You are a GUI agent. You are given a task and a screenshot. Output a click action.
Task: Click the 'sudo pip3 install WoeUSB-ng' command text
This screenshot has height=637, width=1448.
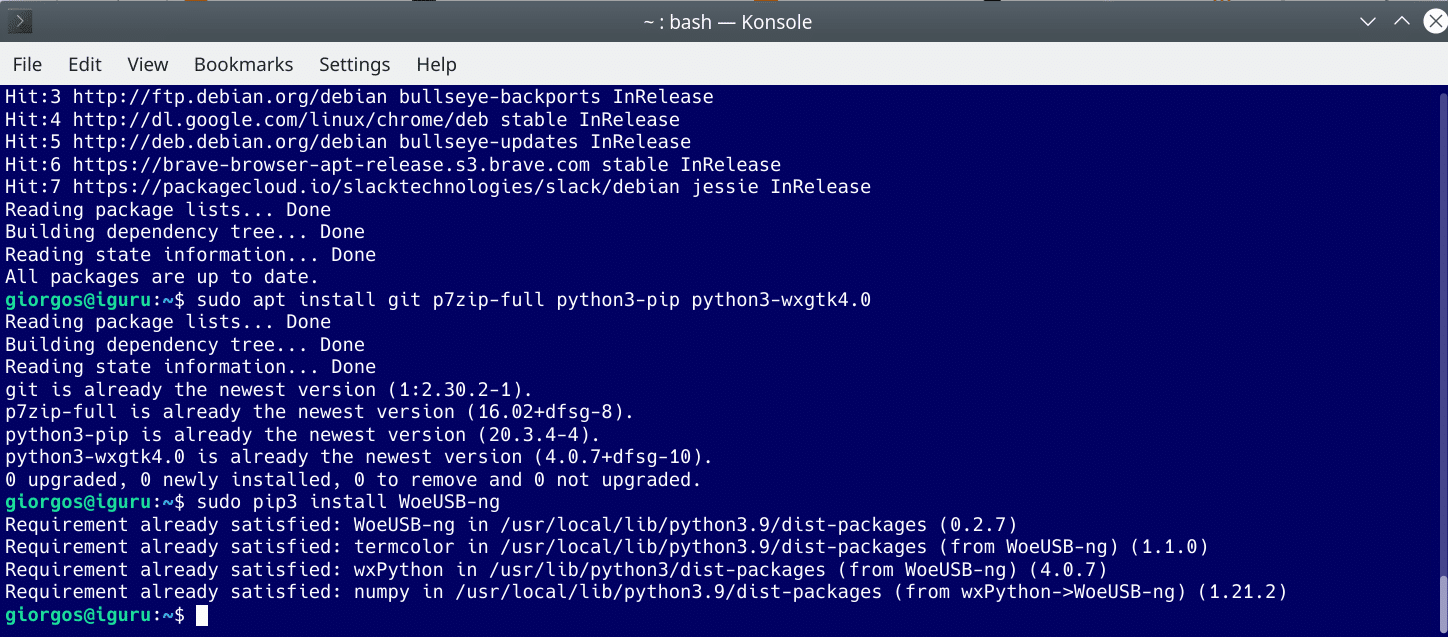[x=348, y=502]
